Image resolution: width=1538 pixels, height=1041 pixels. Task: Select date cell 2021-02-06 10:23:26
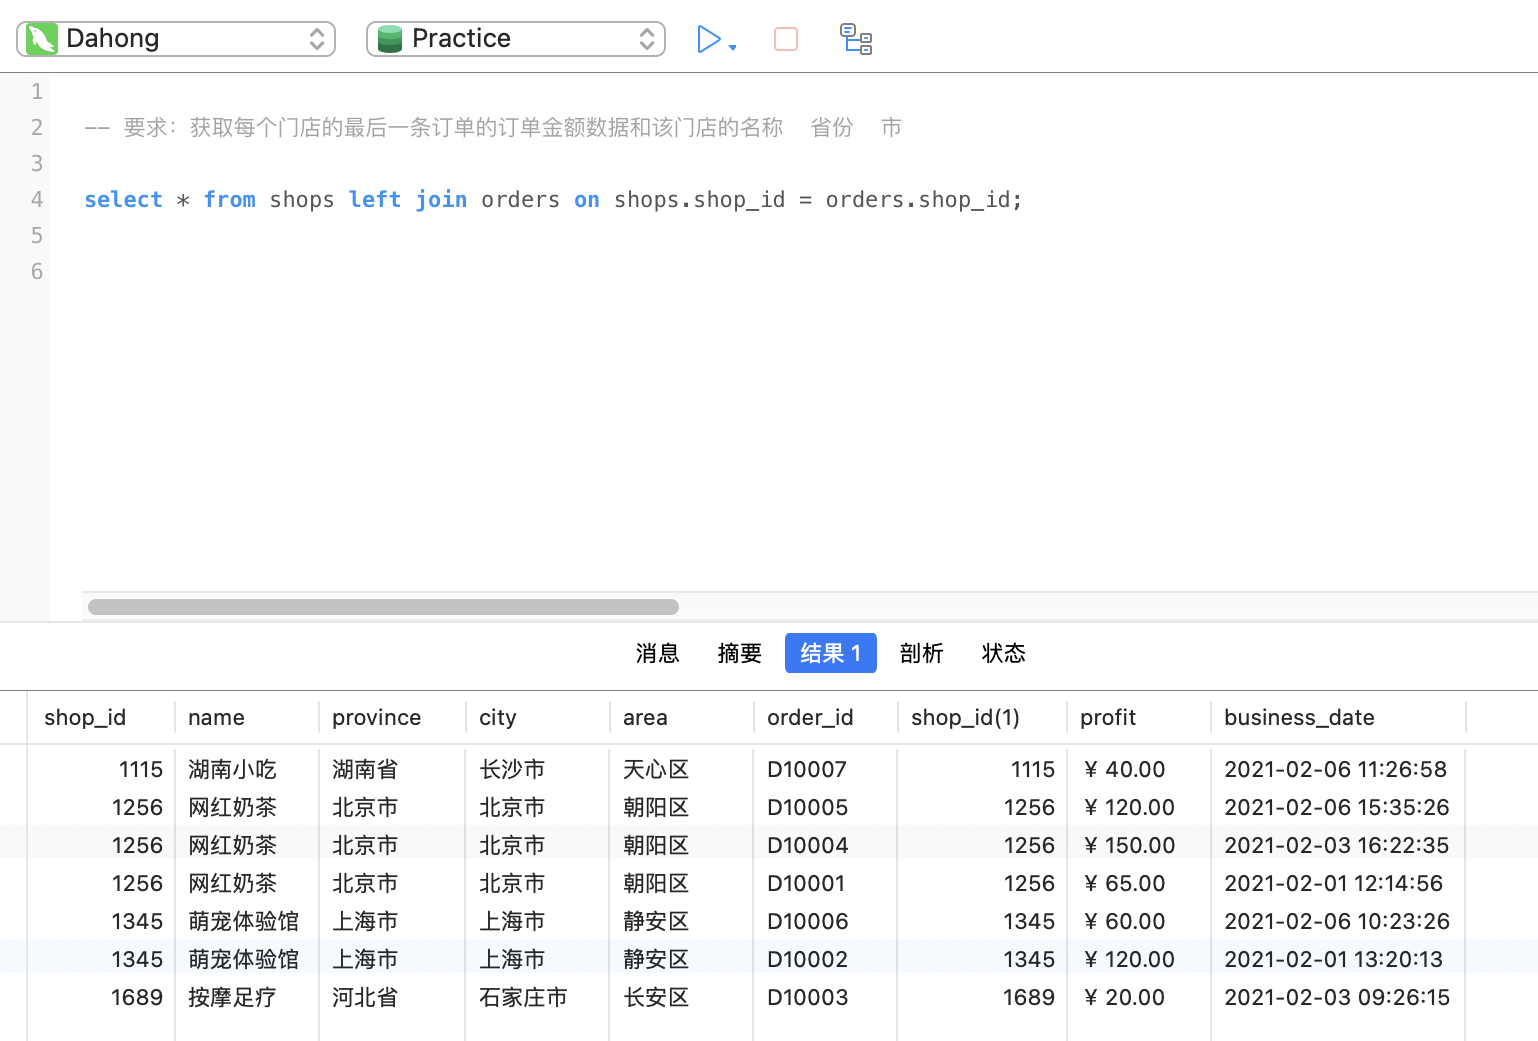tap(1336, 921)
